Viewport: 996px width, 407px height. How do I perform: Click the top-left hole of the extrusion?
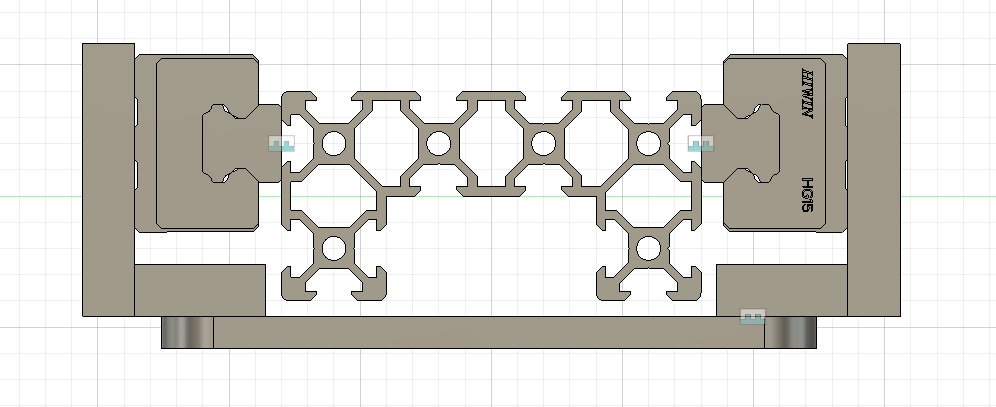coord(333,145)
